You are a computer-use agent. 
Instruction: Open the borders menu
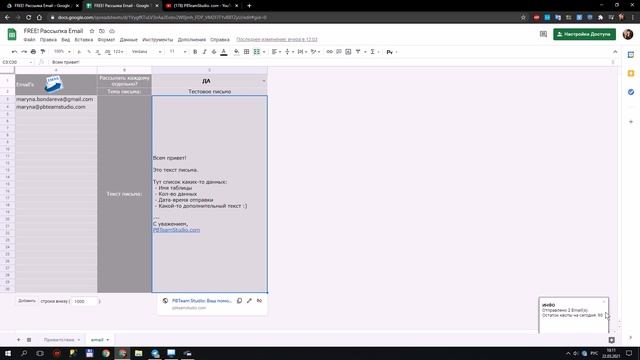tap(247, 52)
